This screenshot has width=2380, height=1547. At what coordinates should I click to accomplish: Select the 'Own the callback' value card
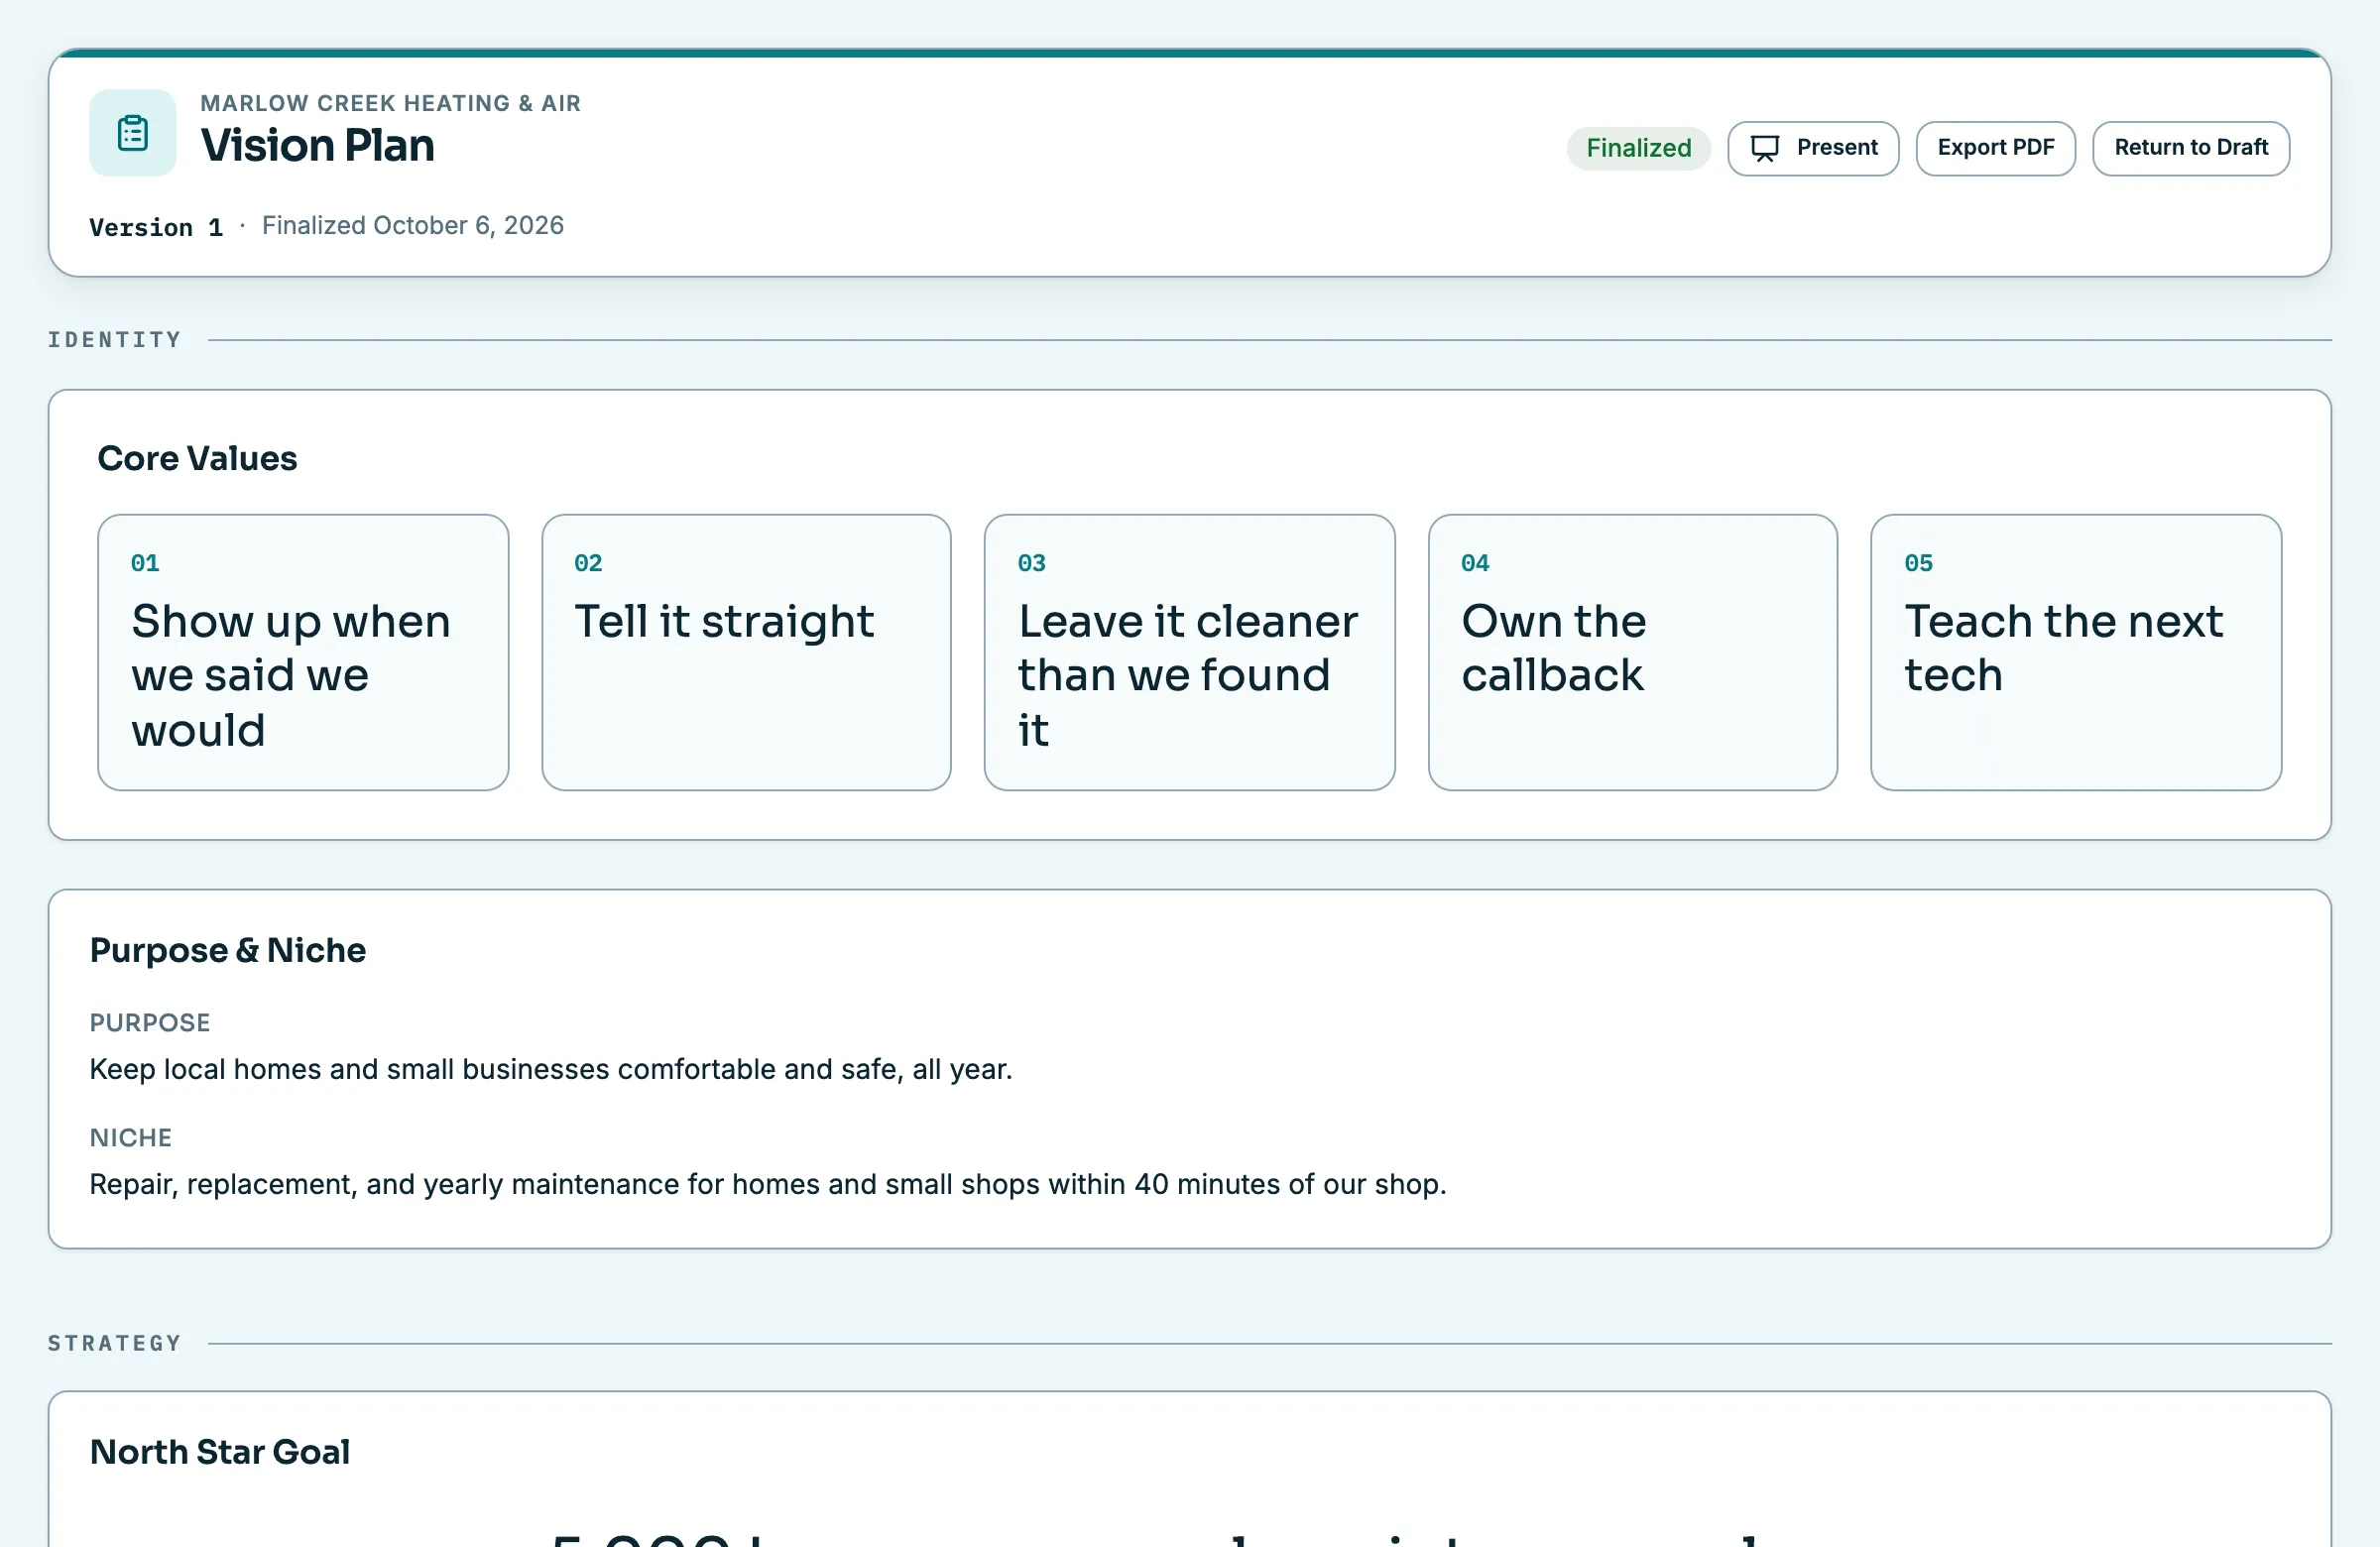pyautogui.click(x=1633, y=652)
